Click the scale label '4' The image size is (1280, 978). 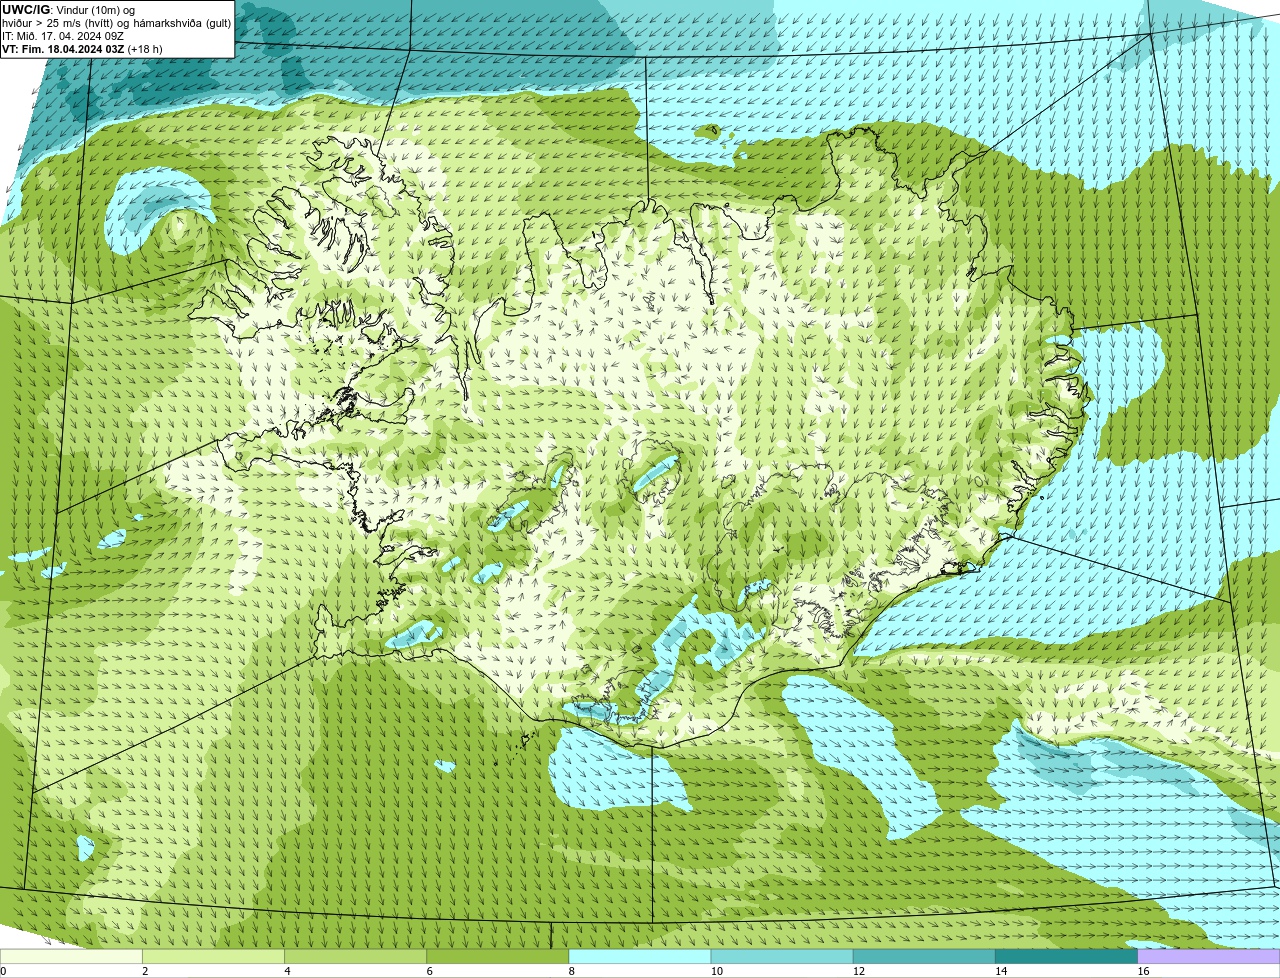[287, 971]
